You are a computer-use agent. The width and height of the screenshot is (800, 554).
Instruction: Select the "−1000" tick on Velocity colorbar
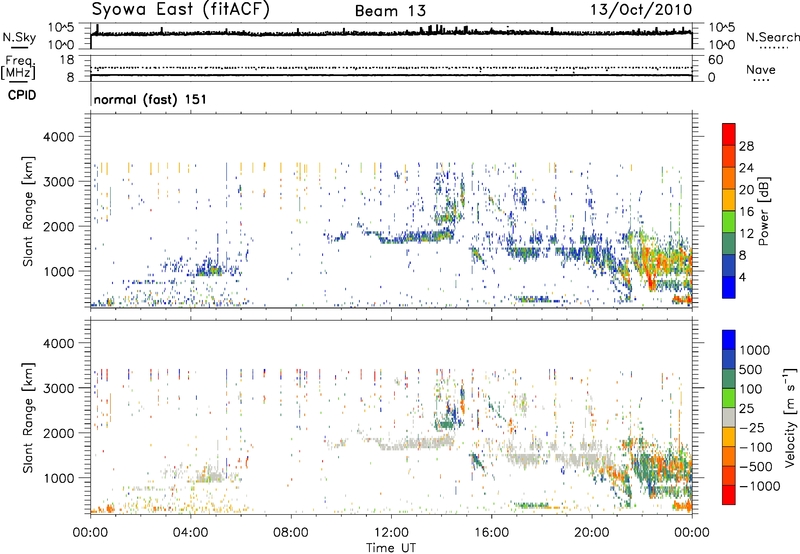tap(760, 486)
